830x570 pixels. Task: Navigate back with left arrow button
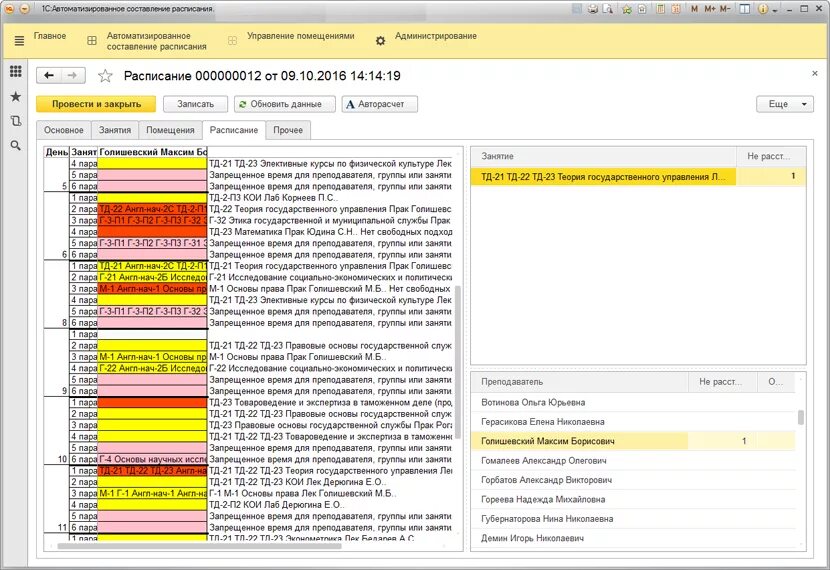[49, 76]
